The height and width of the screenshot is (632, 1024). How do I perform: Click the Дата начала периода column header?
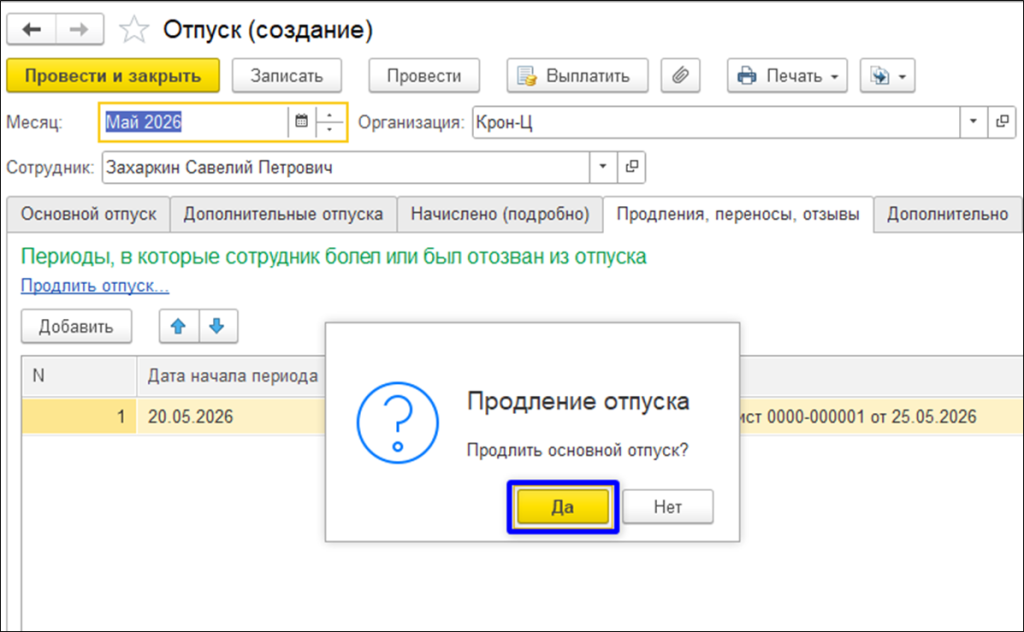(x=231, y=376)
